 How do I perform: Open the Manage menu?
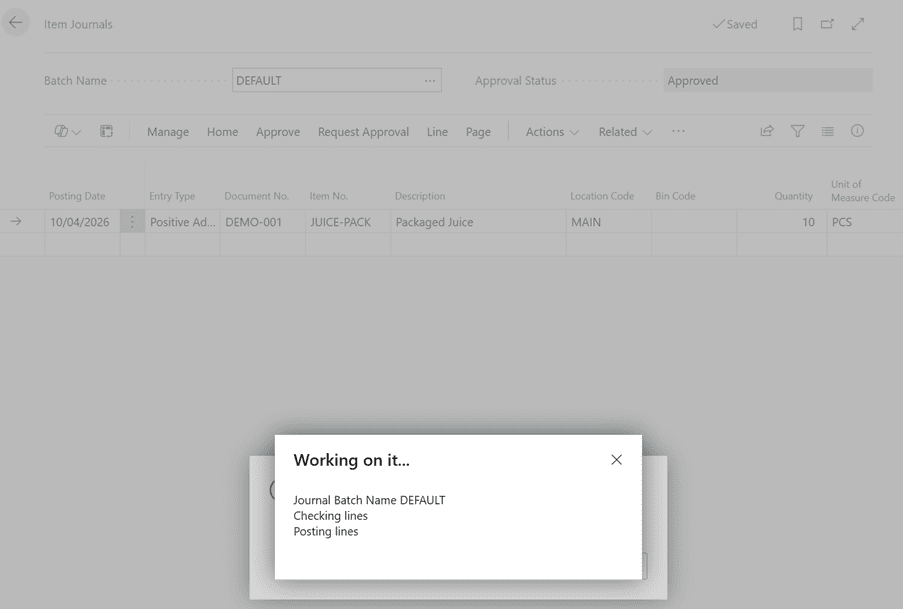pyautogui.click(x=168, y=132)
